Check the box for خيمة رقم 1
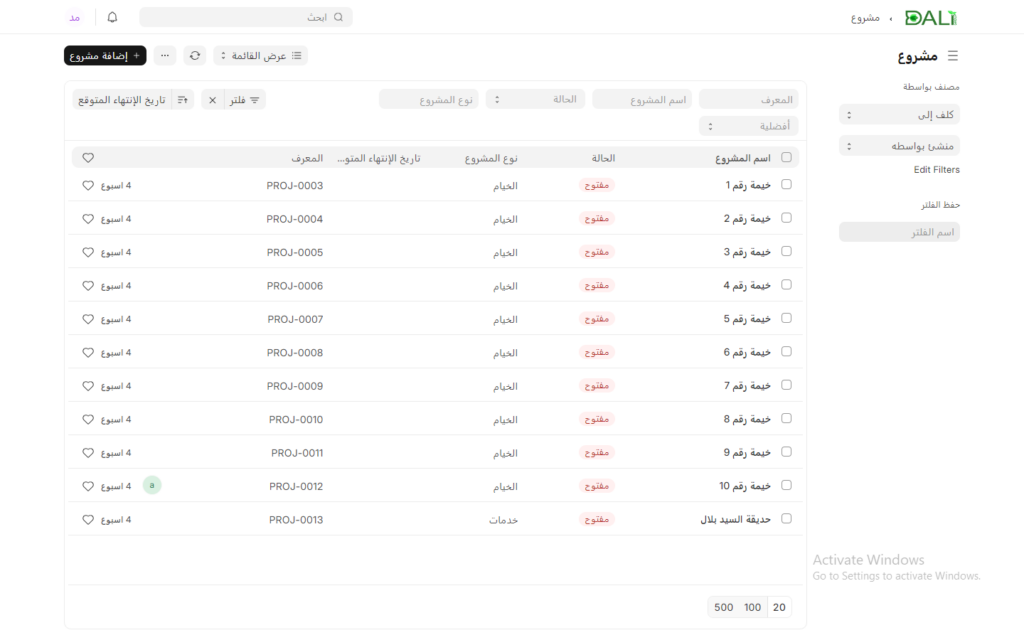This screenshot has width=1024, height=640. coord(786,185)
